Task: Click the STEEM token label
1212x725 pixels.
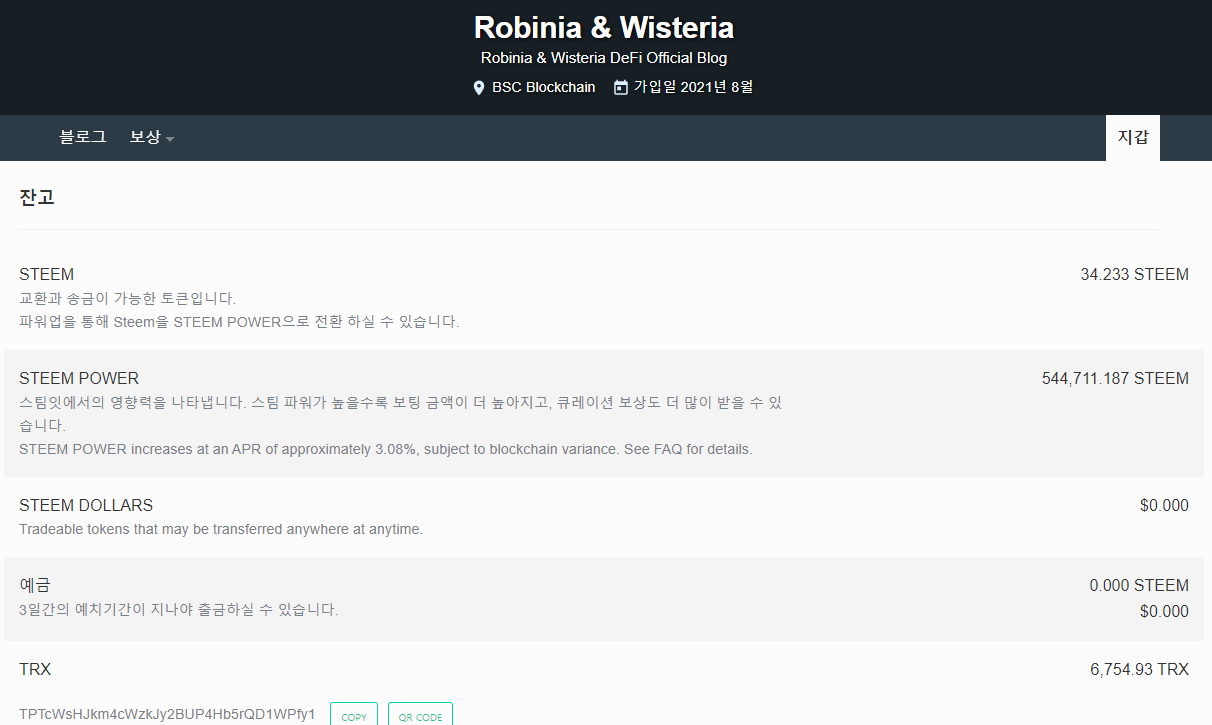Action: coord(46,274)
